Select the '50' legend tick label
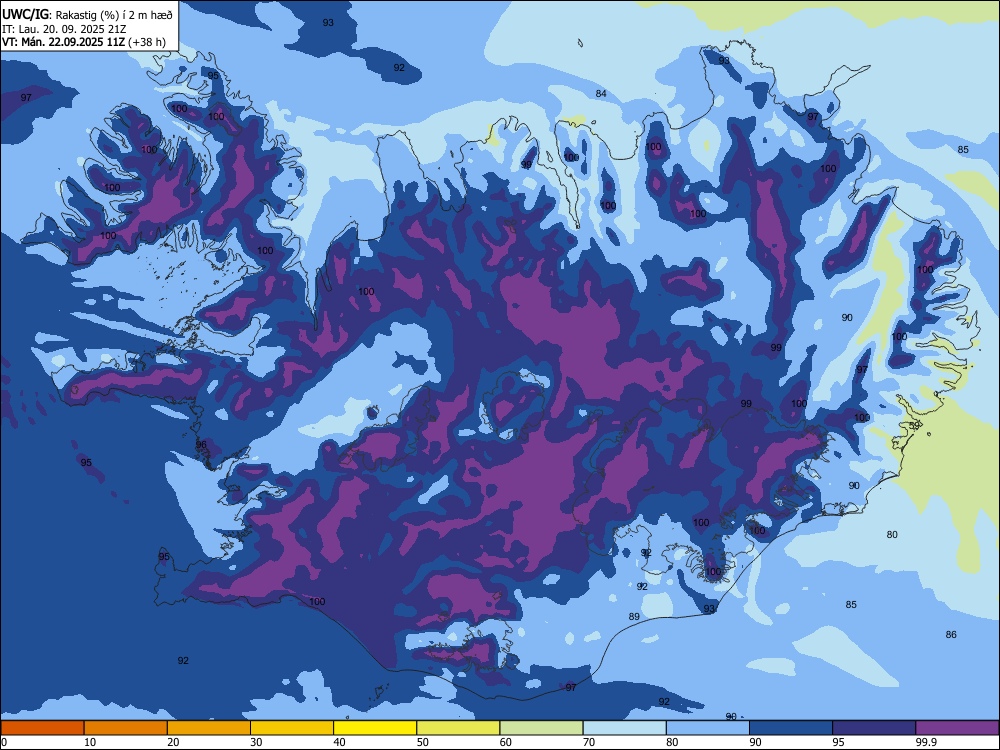 (422, 742)
